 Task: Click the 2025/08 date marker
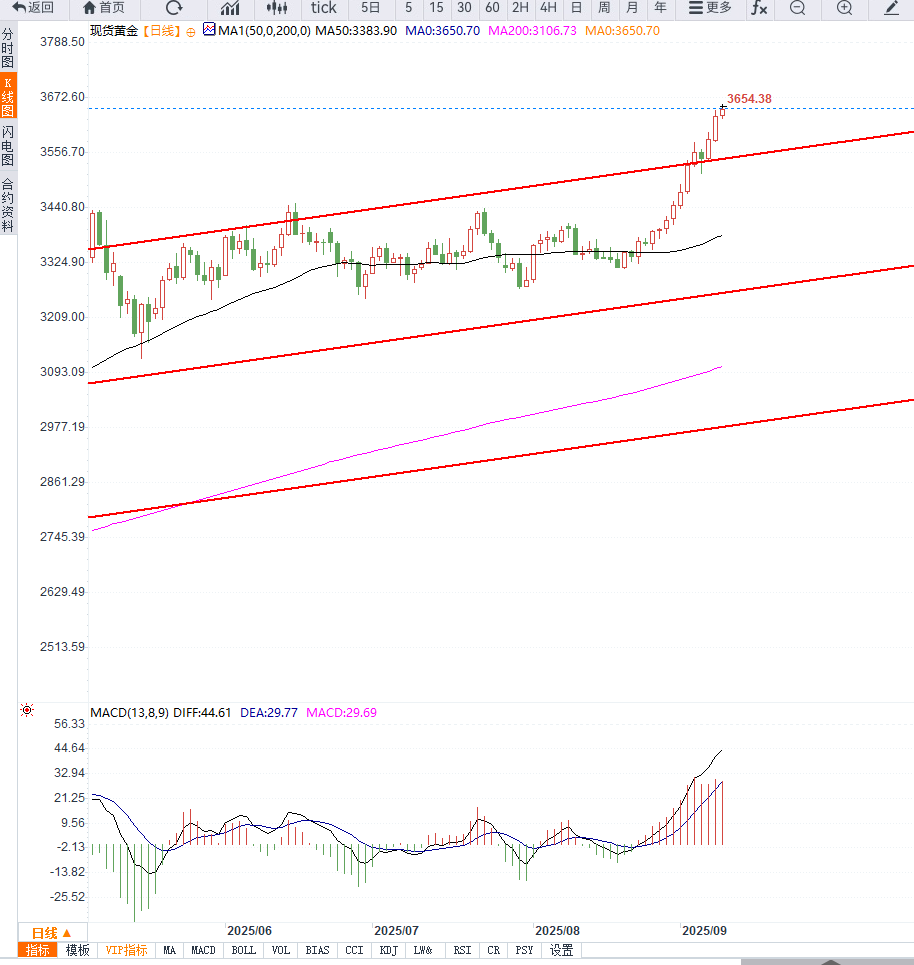(558, 931)
